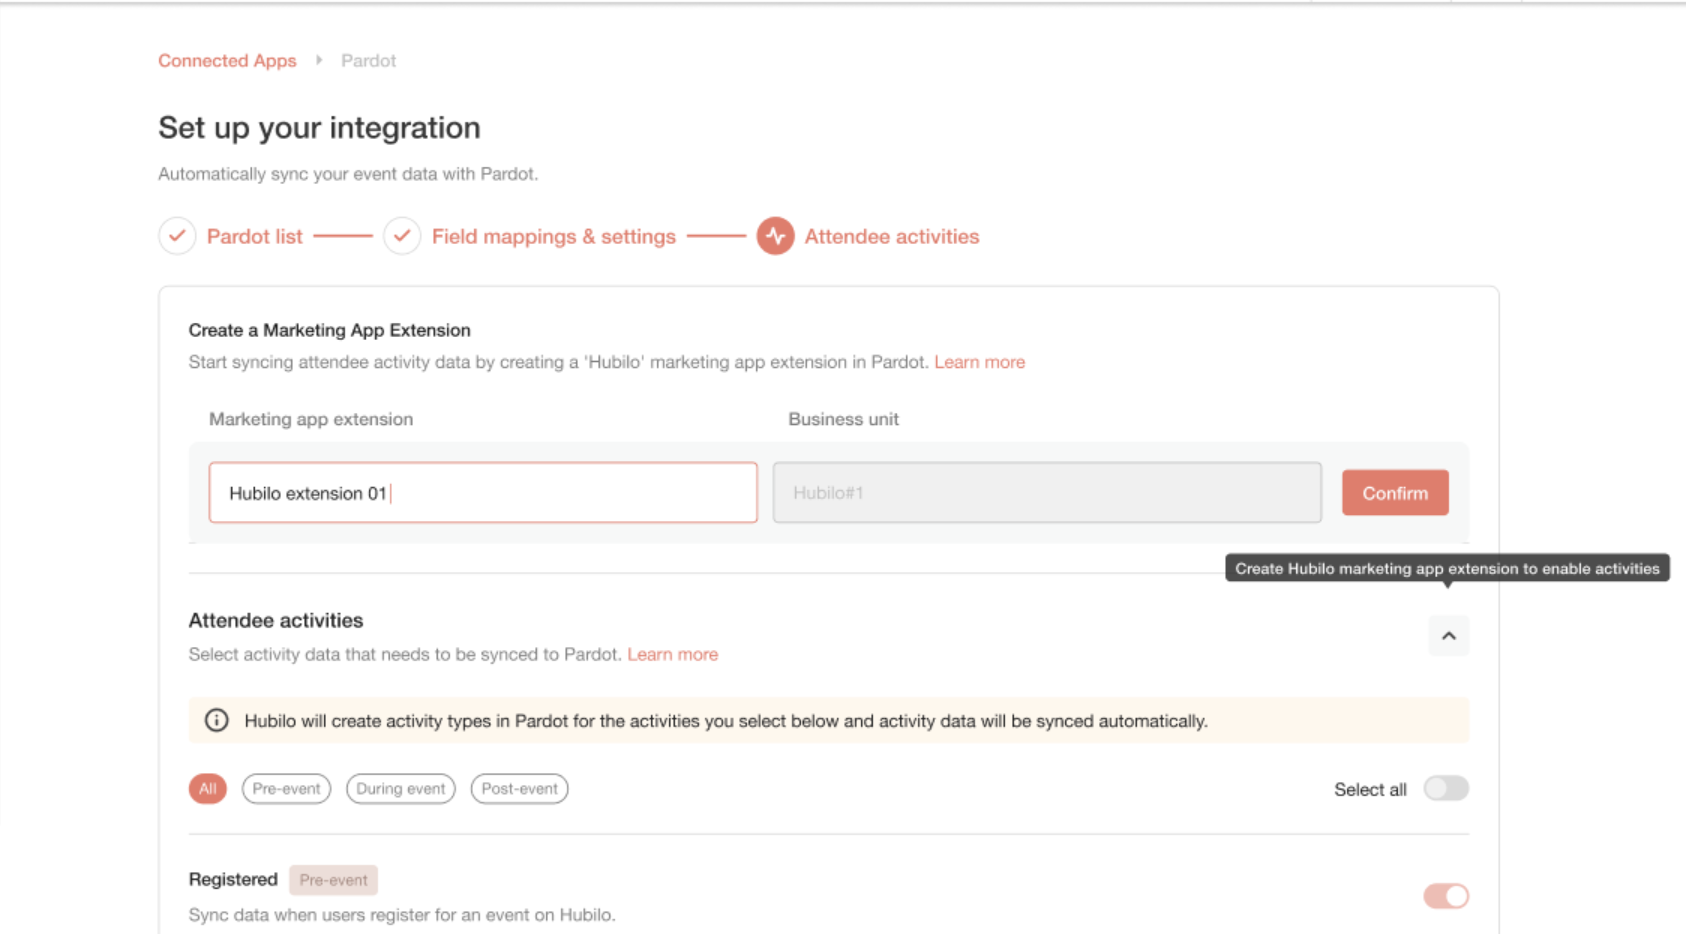Click the Pre-event tag beside Registered

333,880
